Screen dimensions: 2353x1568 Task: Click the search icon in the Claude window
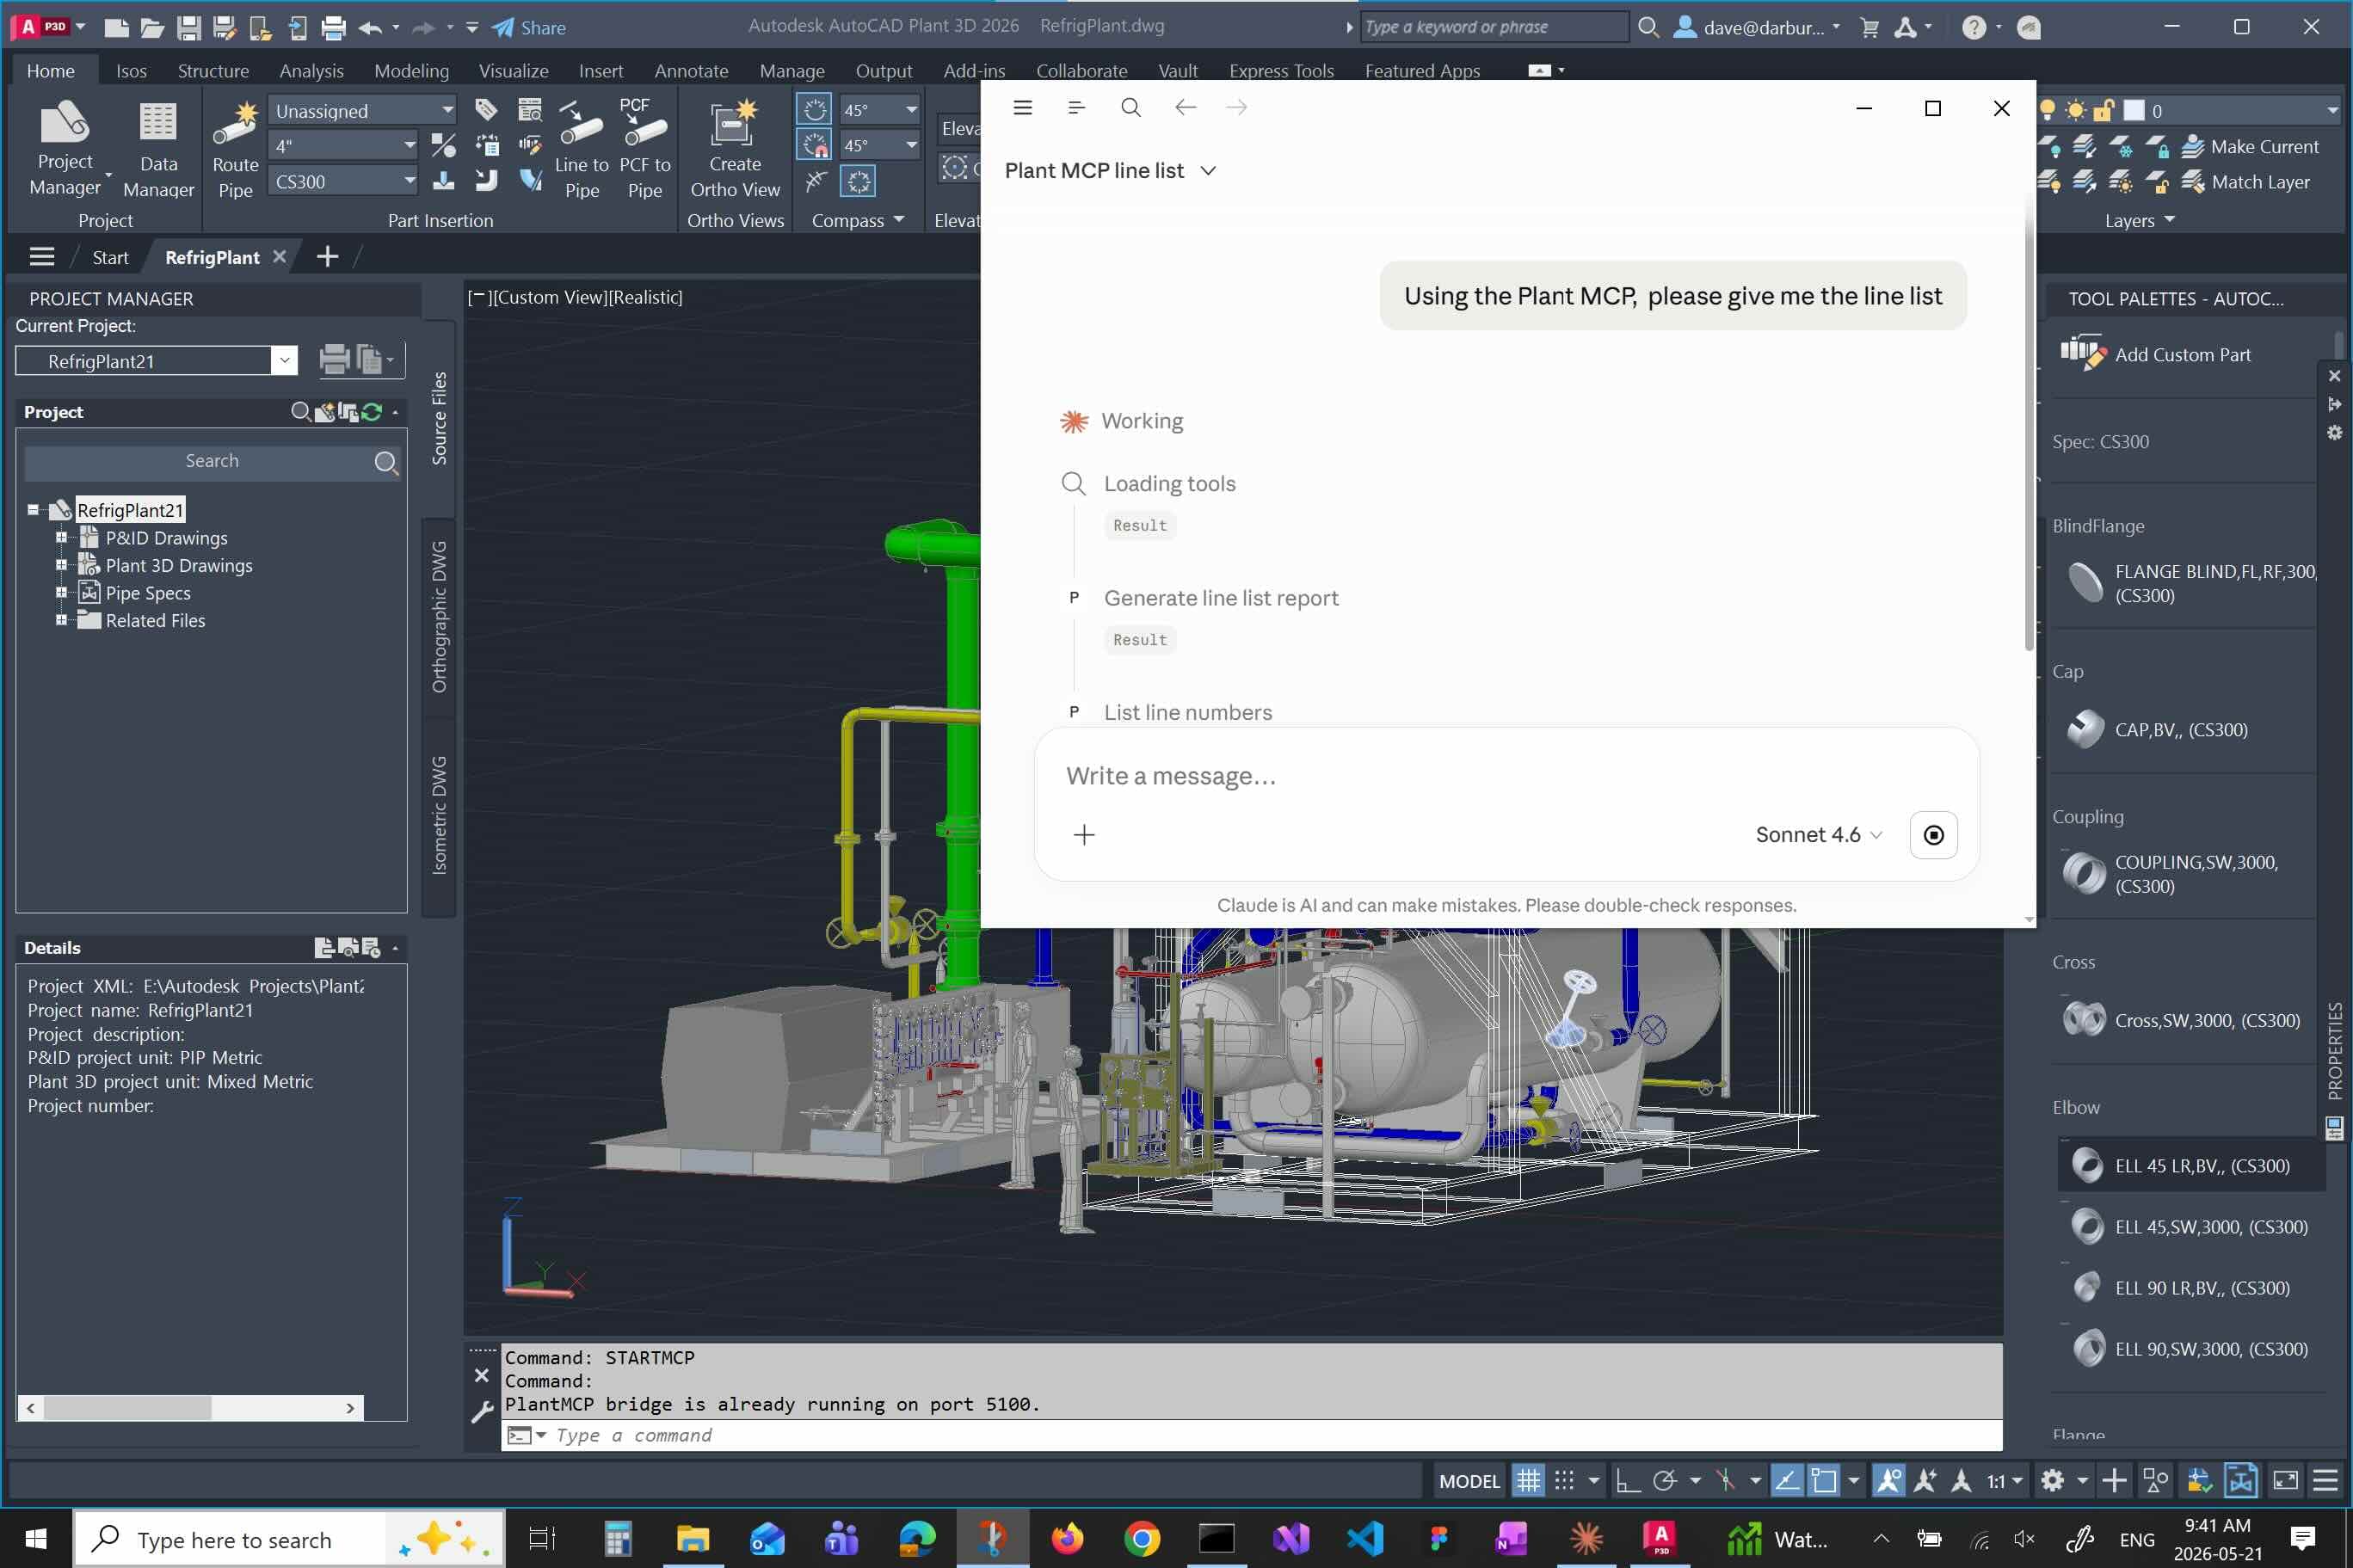[1130, 107]
